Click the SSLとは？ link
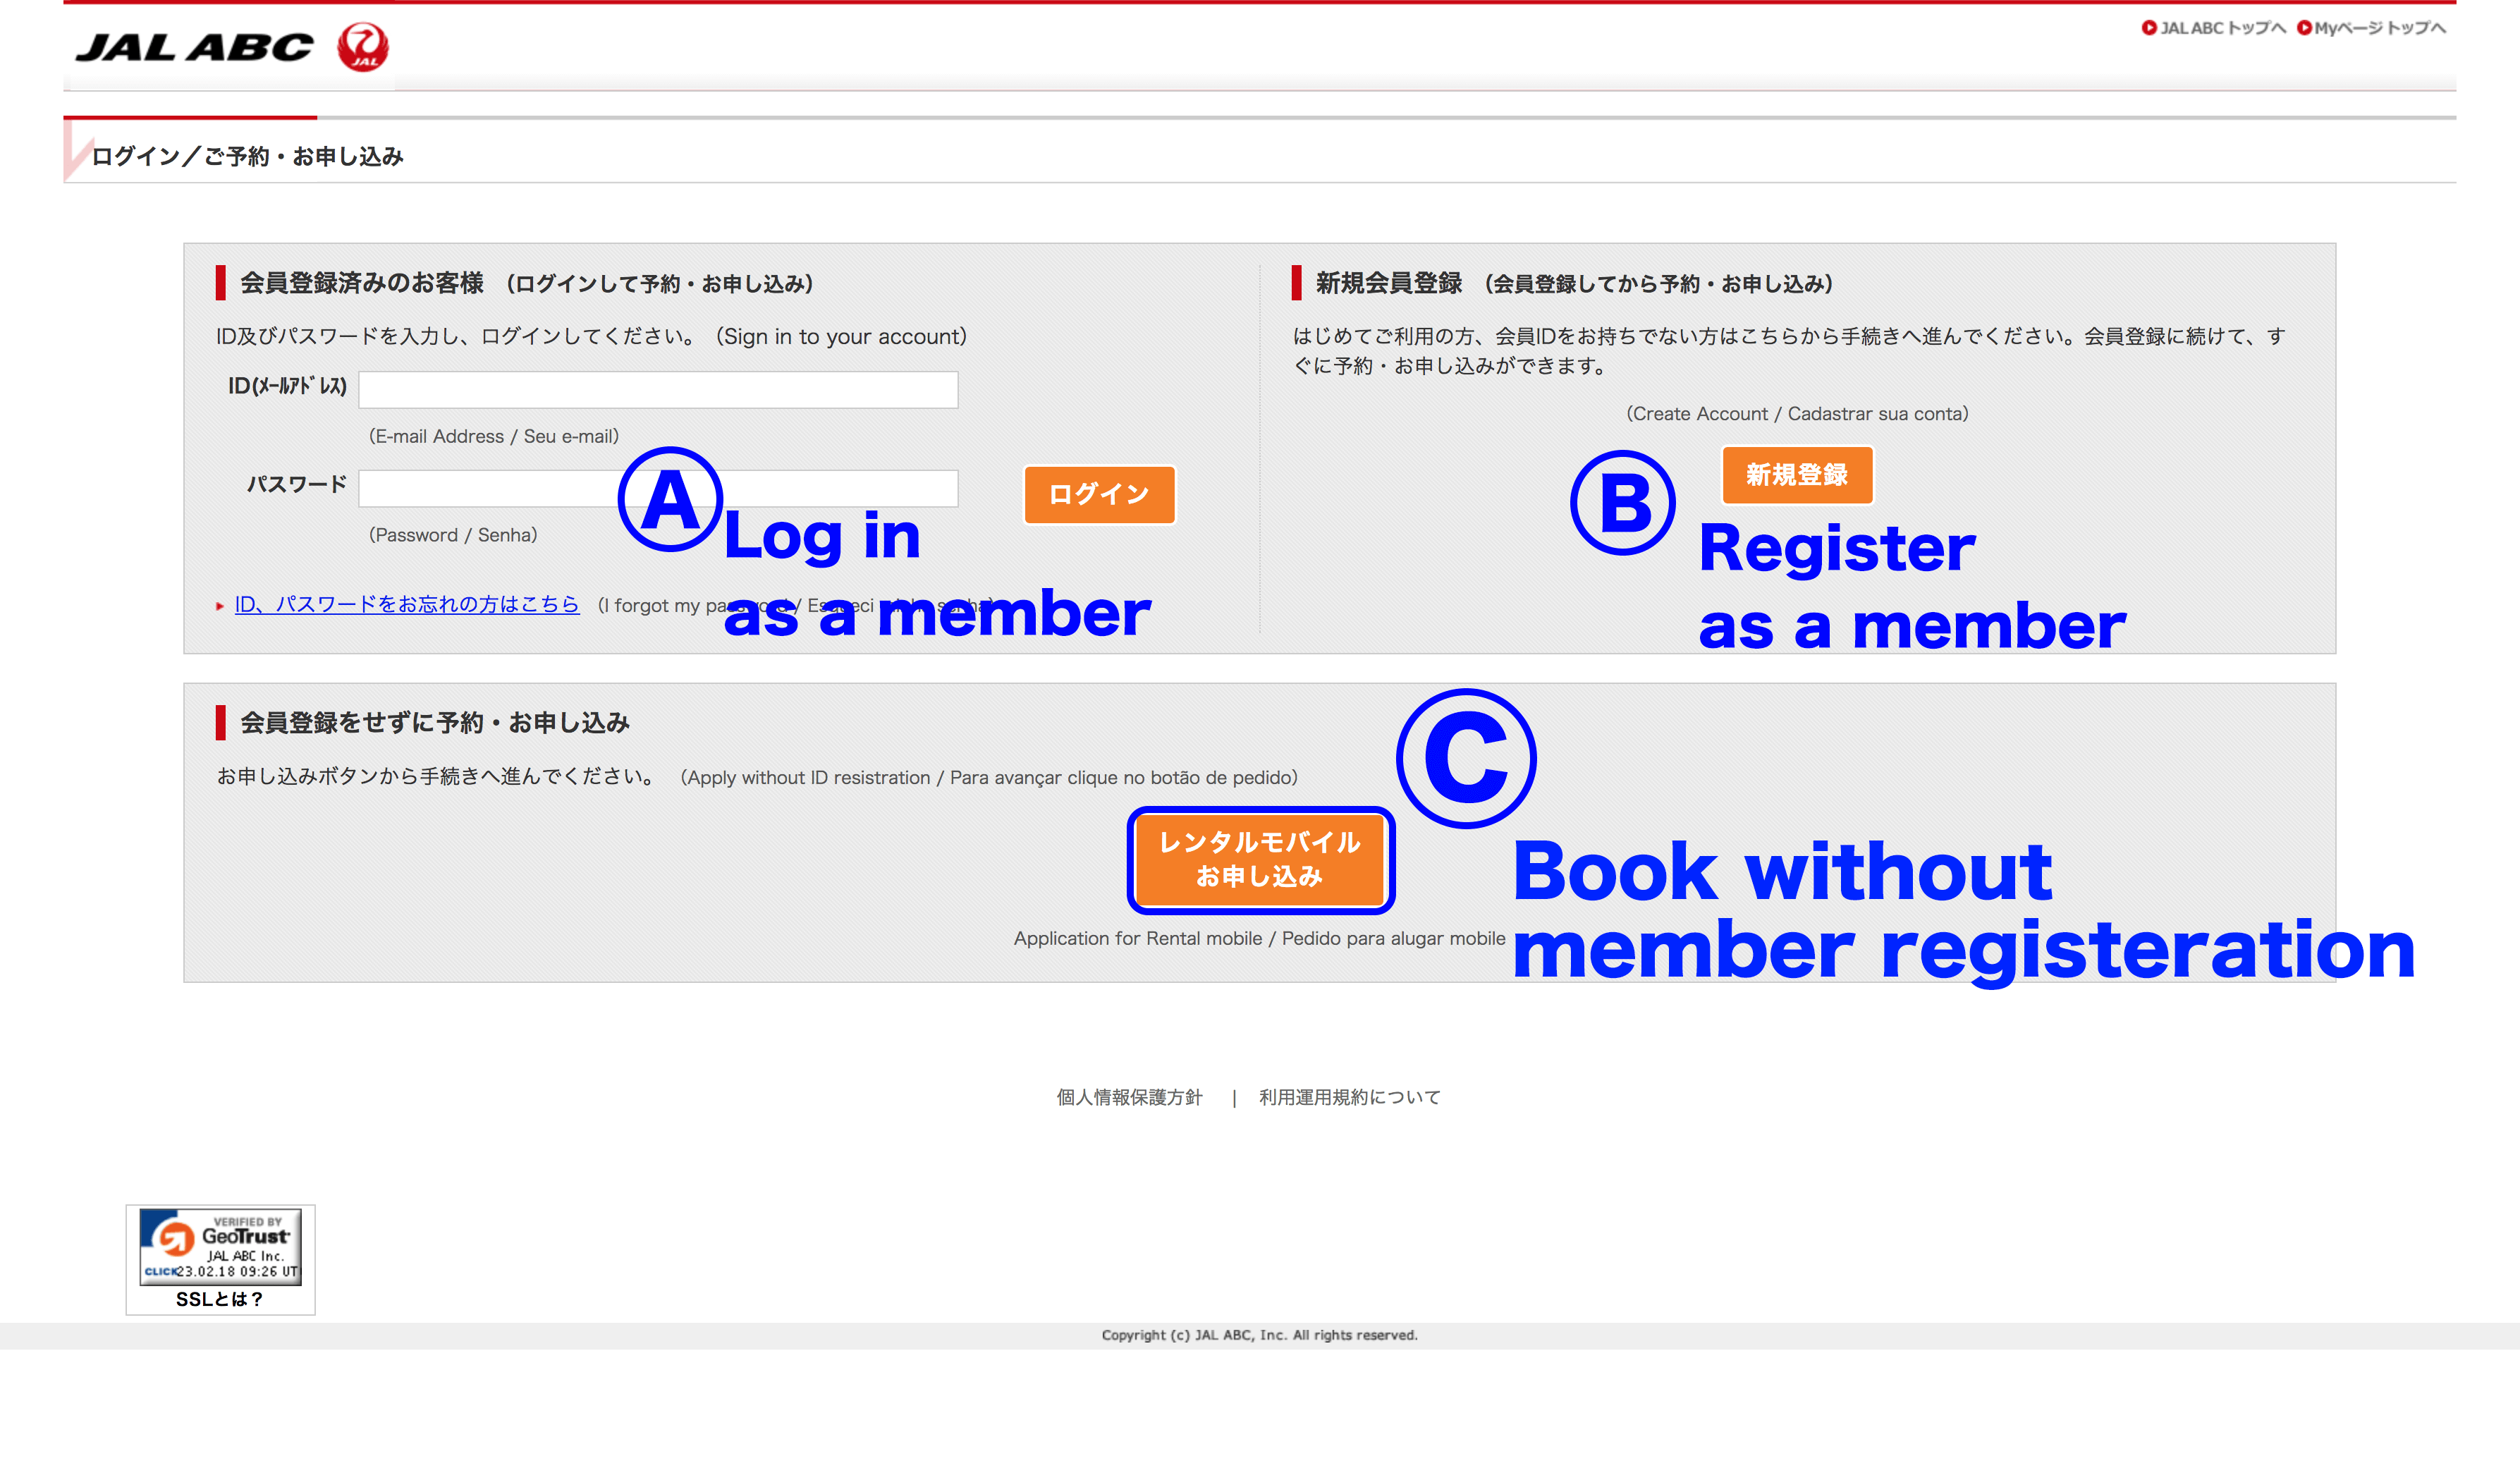Image resolution: width=2520 pixels, height=1461 pixels. coord(219,1299)
